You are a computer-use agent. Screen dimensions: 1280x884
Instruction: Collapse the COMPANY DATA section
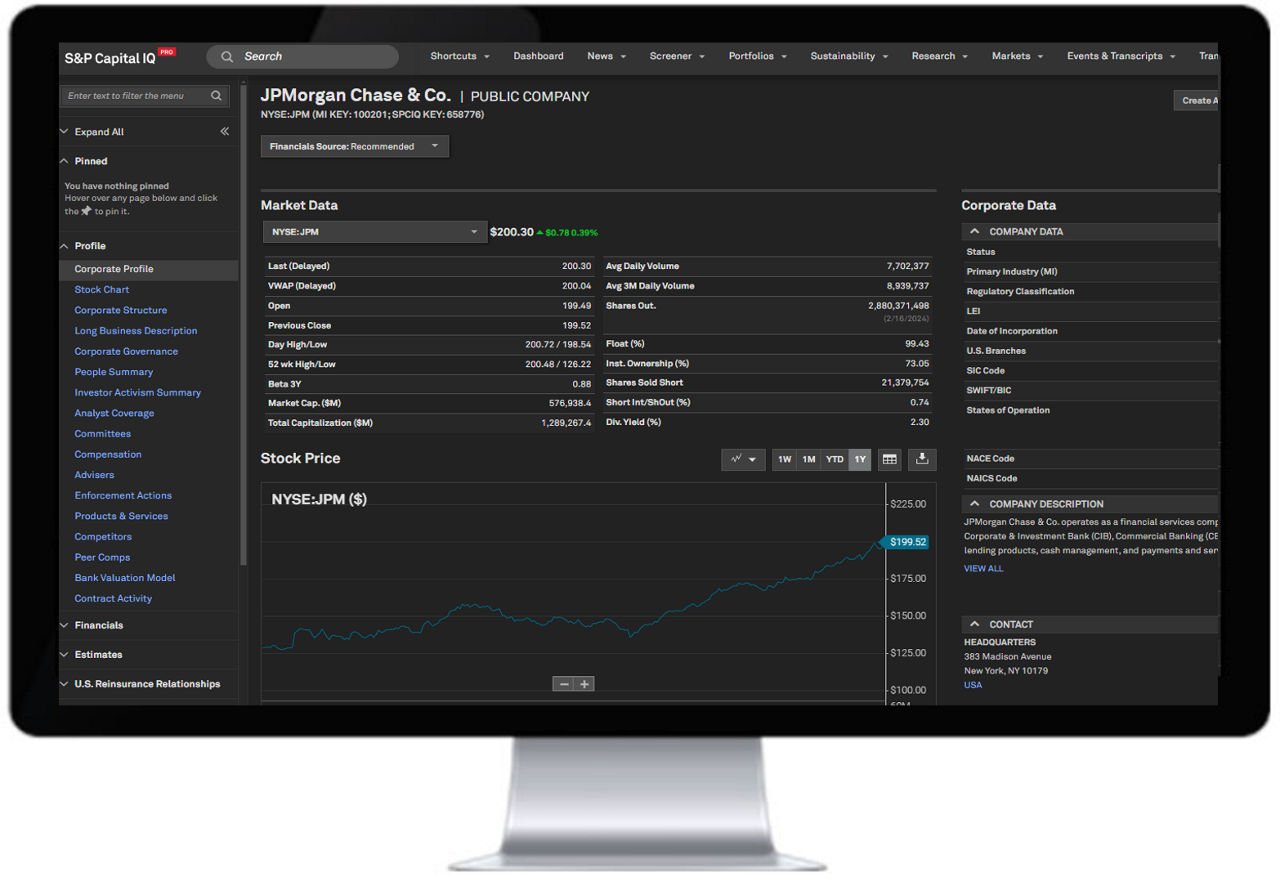[975, 232]
